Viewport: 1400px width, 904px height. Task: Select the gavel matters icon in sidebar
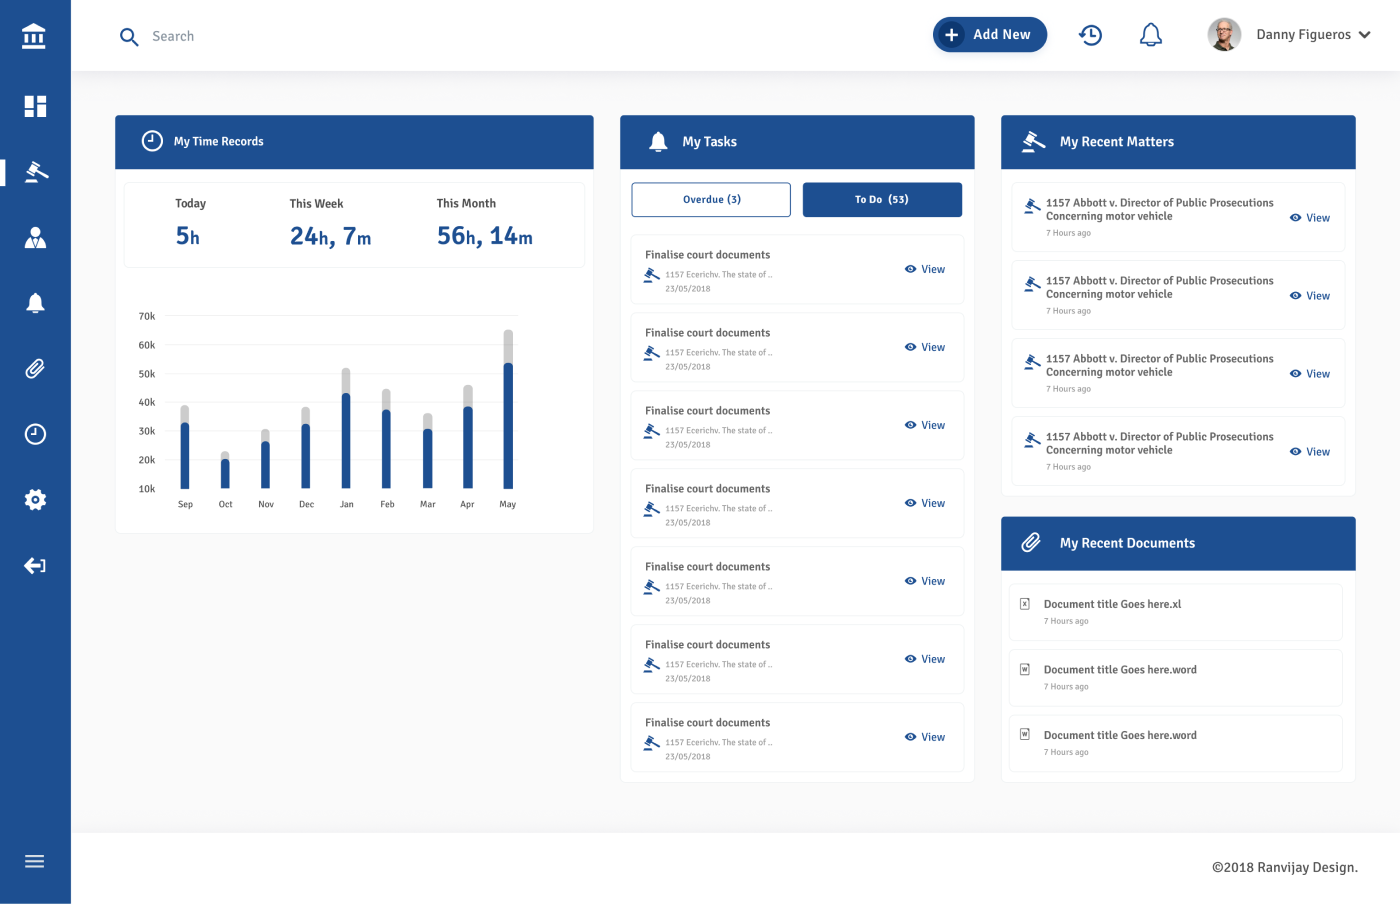pos(35,172)
